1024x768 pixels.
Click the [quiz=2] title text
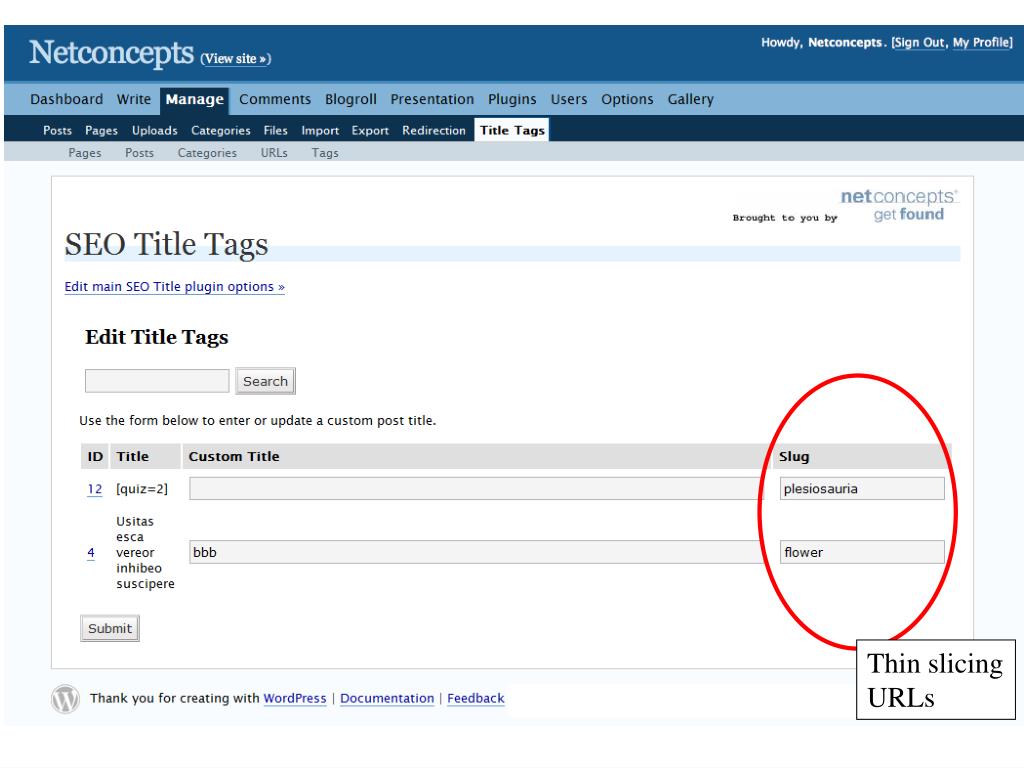142,488
